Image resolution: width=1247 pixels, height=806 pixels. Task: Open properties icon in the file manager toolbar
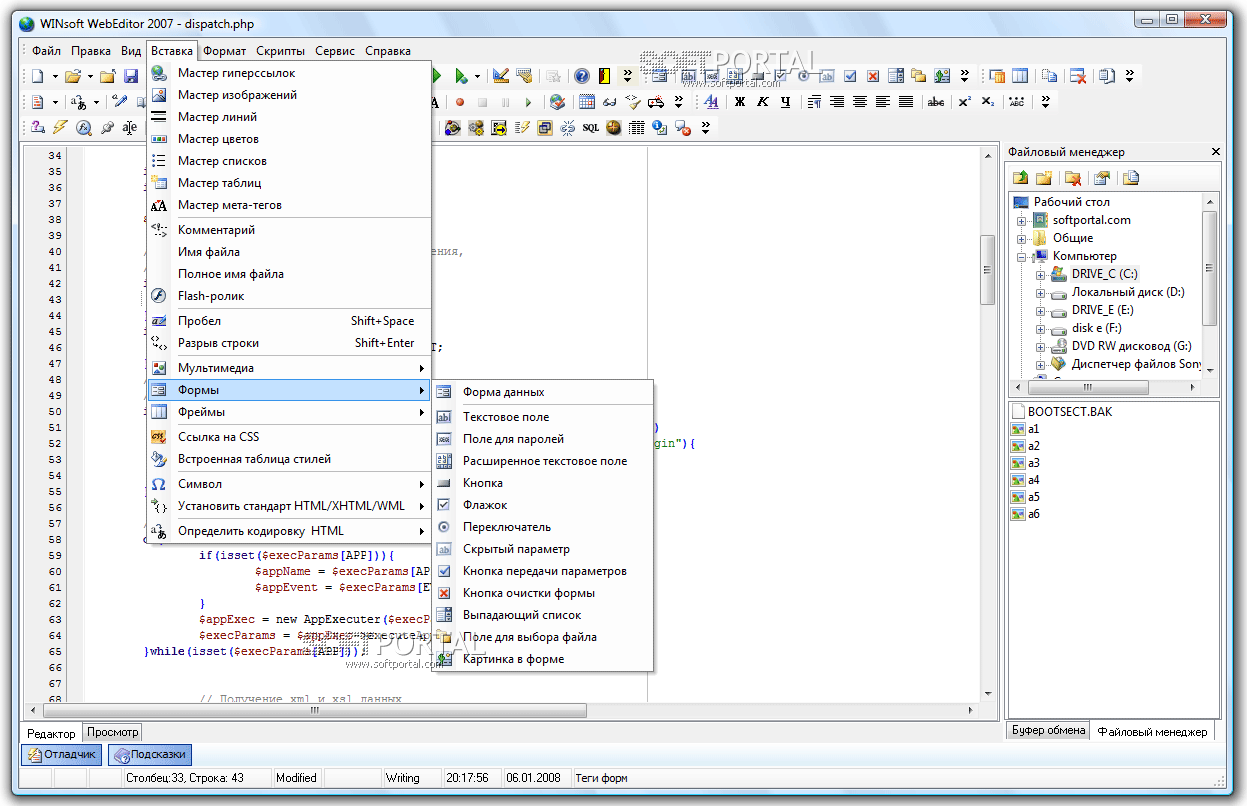(1102, 178)
